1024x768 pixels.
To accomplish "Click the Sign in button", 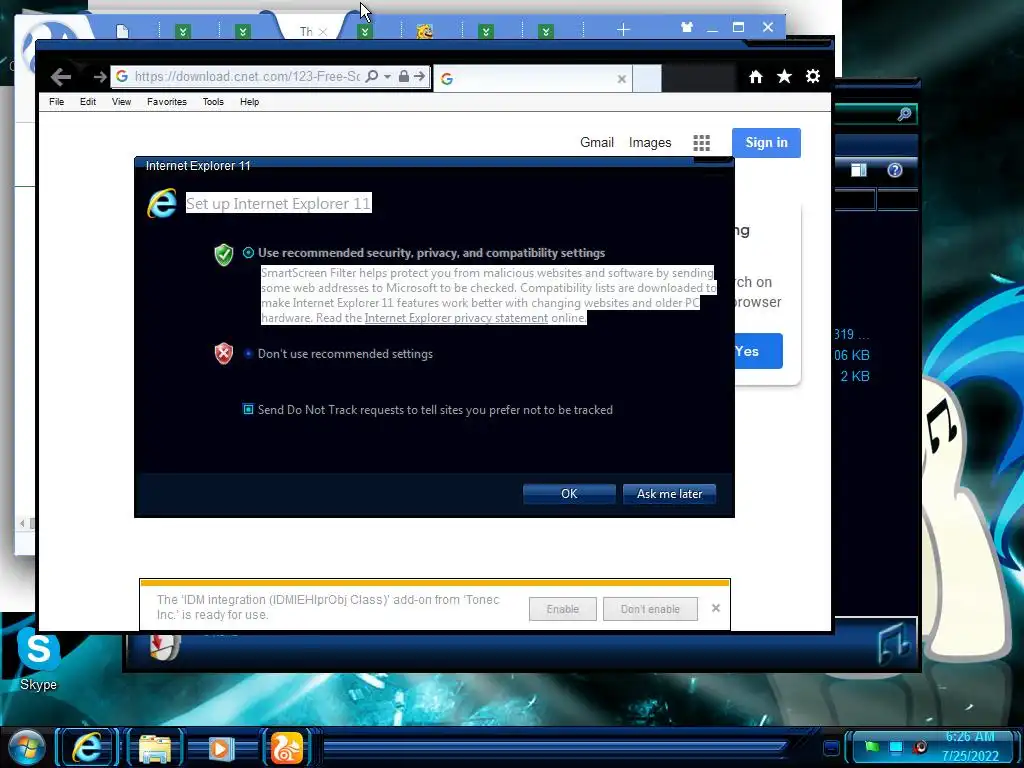I will pyautogui.click(x=766, y=142).
